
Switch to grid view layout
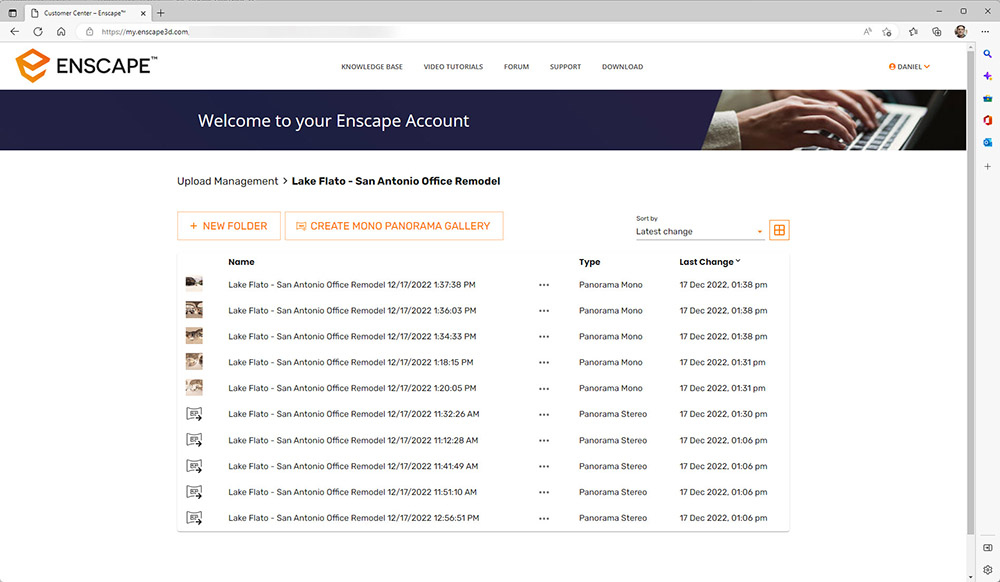point(779,230)
